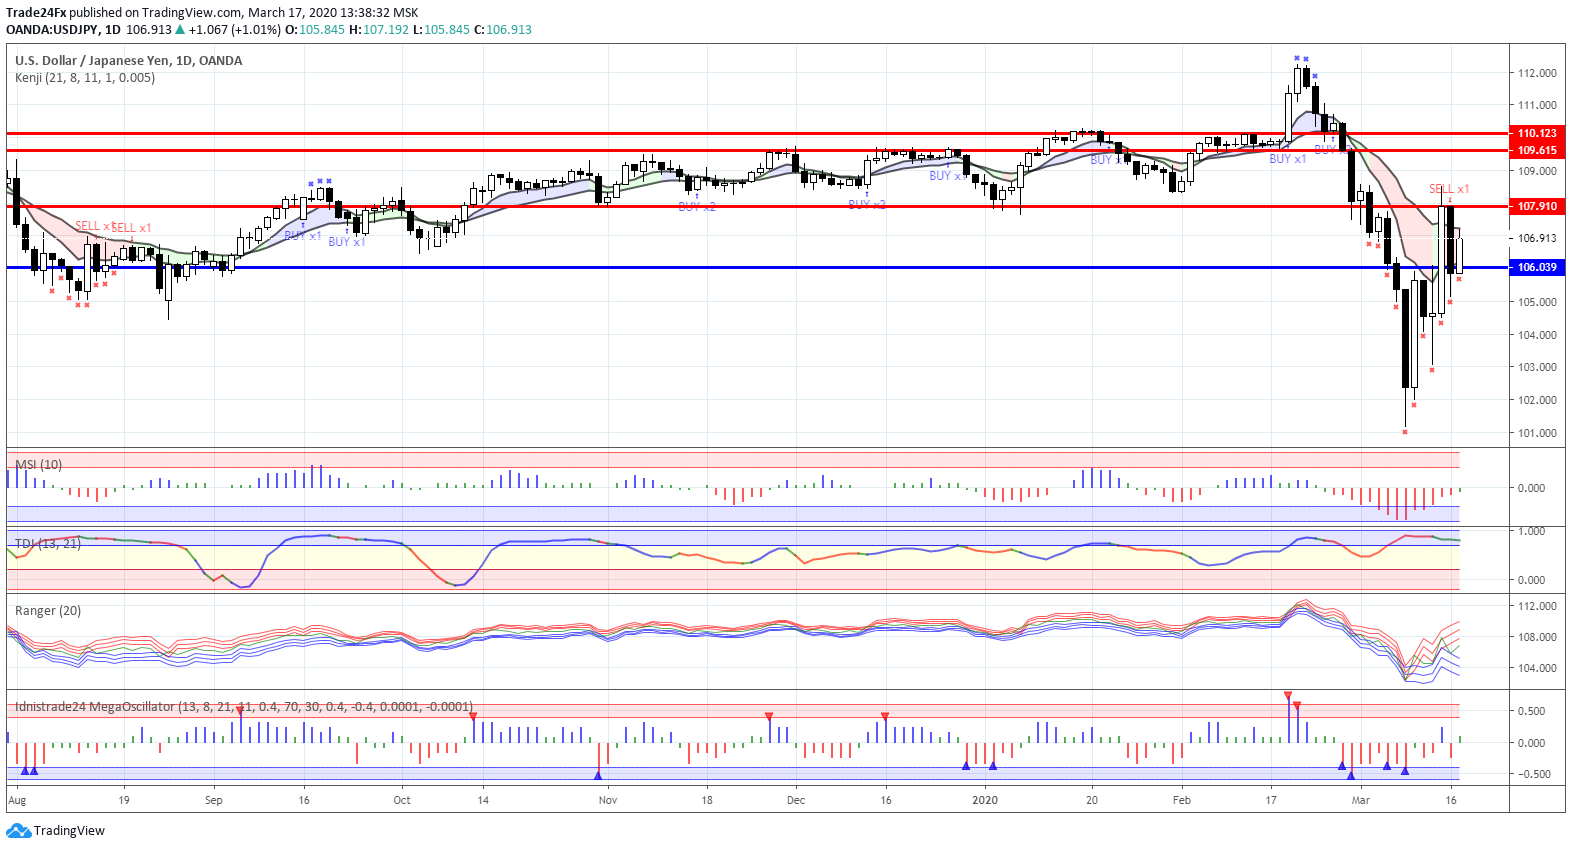Click the BUY x2 signal near November

[x=697, y=207]
